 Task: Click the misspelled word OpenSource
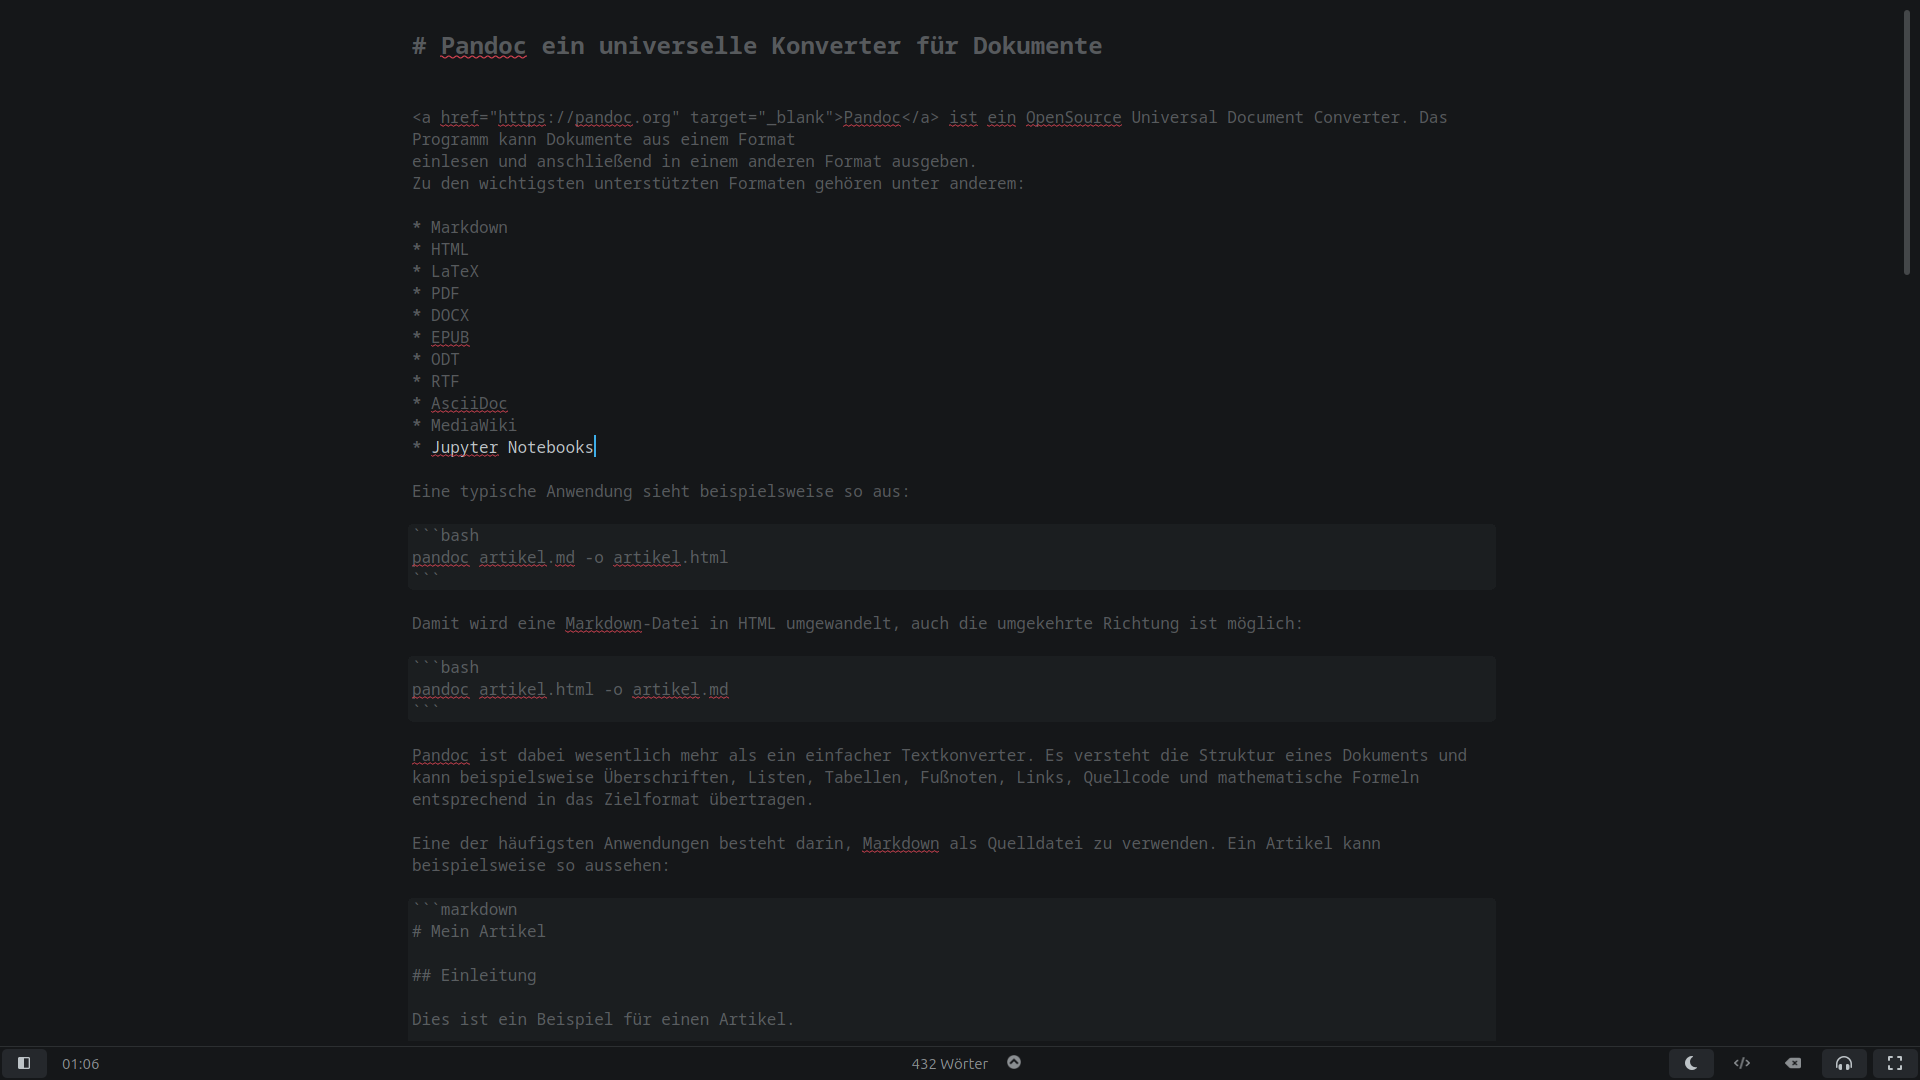tap(1073, 117)
